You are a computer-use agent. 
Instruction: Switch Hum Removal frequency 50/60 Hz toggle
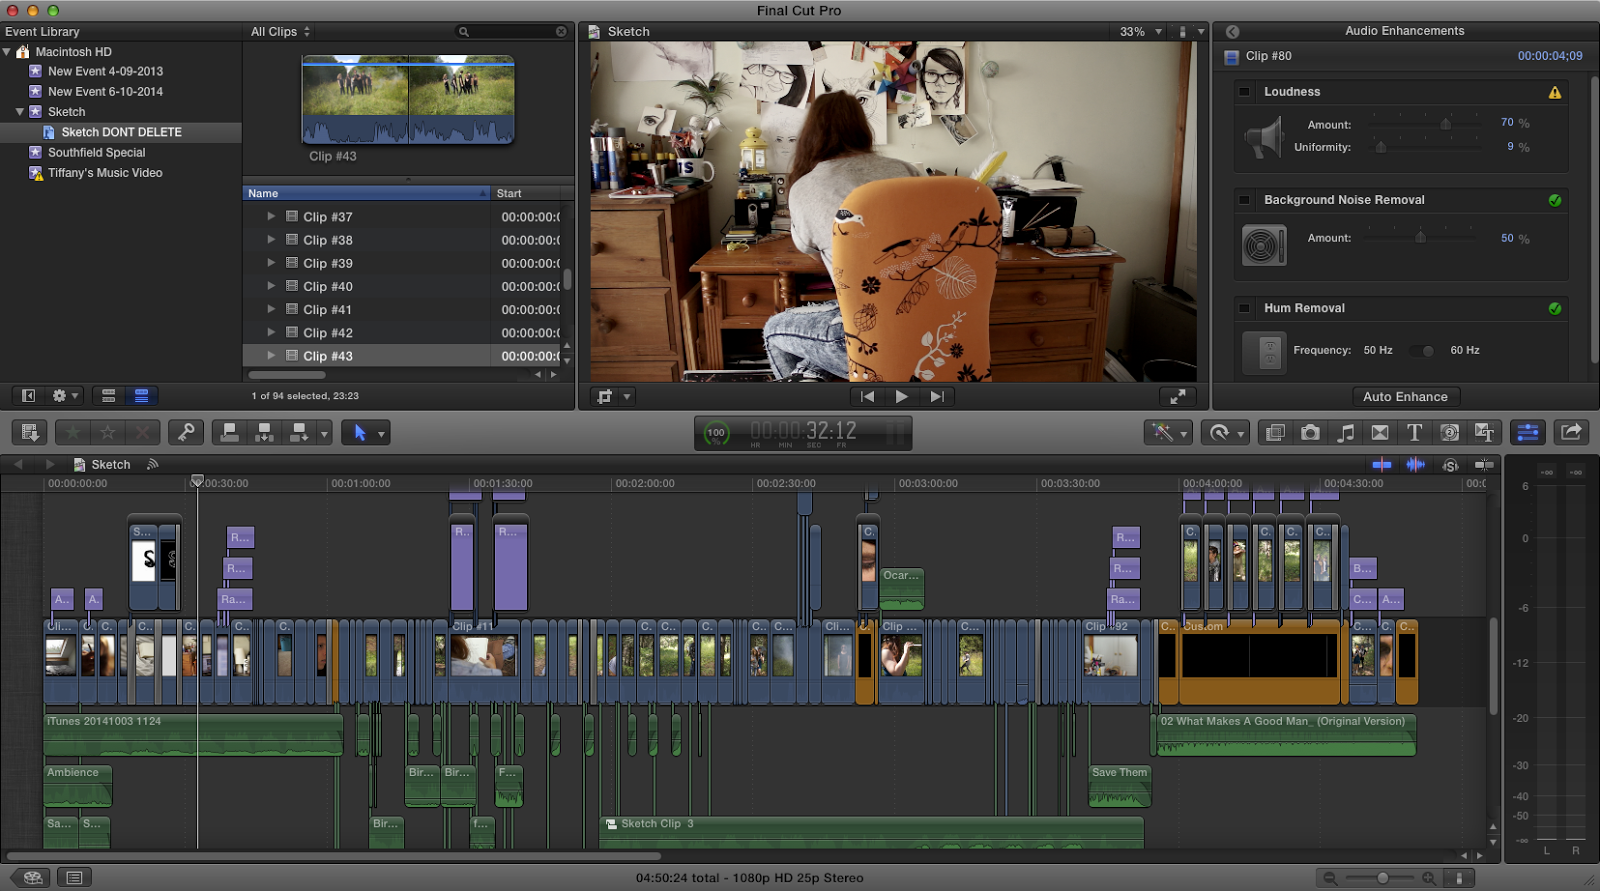tap(1422, 350)
